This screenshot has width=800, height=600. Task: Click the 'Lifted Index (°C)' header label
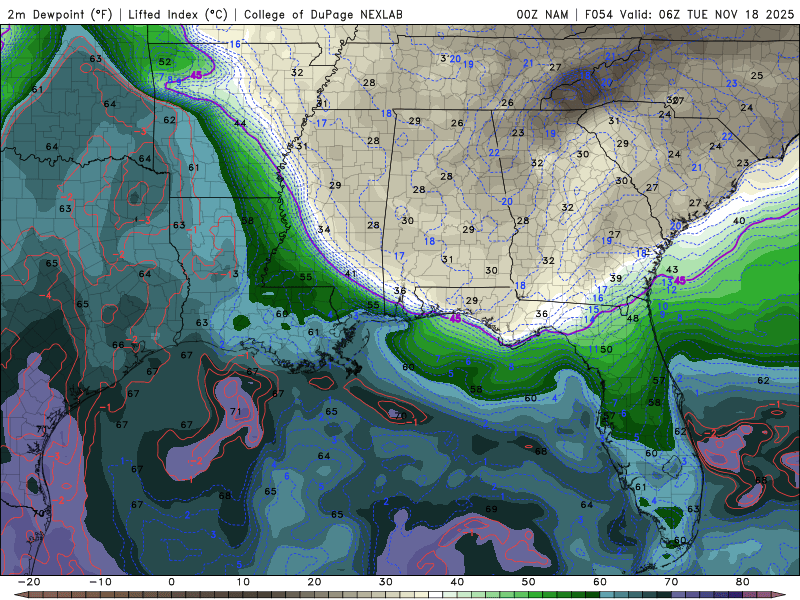[x=178, y=15]
